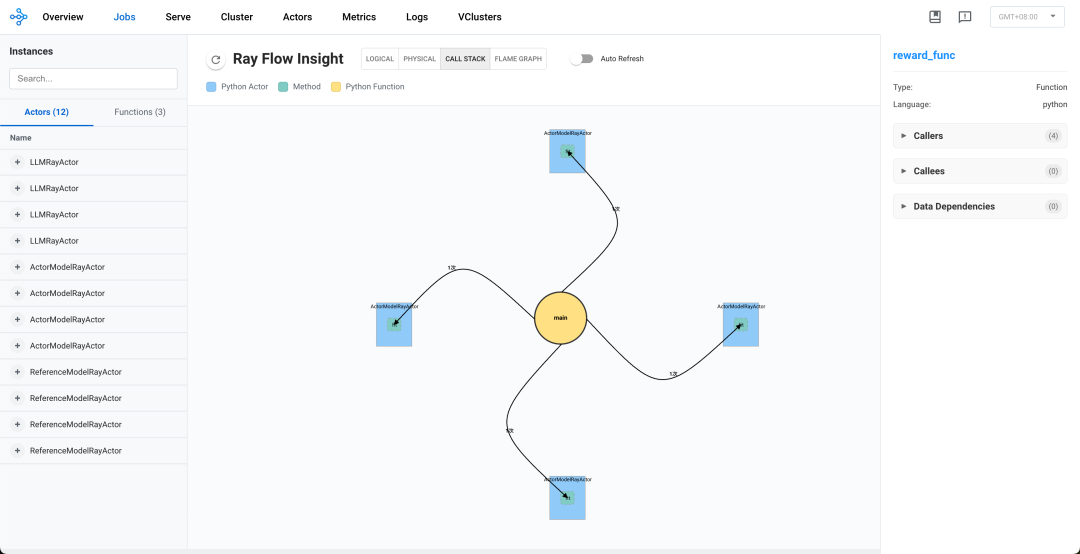Click the top ActorModelRayActor node in graph
1080x554 pixels.
pos(568,150)
